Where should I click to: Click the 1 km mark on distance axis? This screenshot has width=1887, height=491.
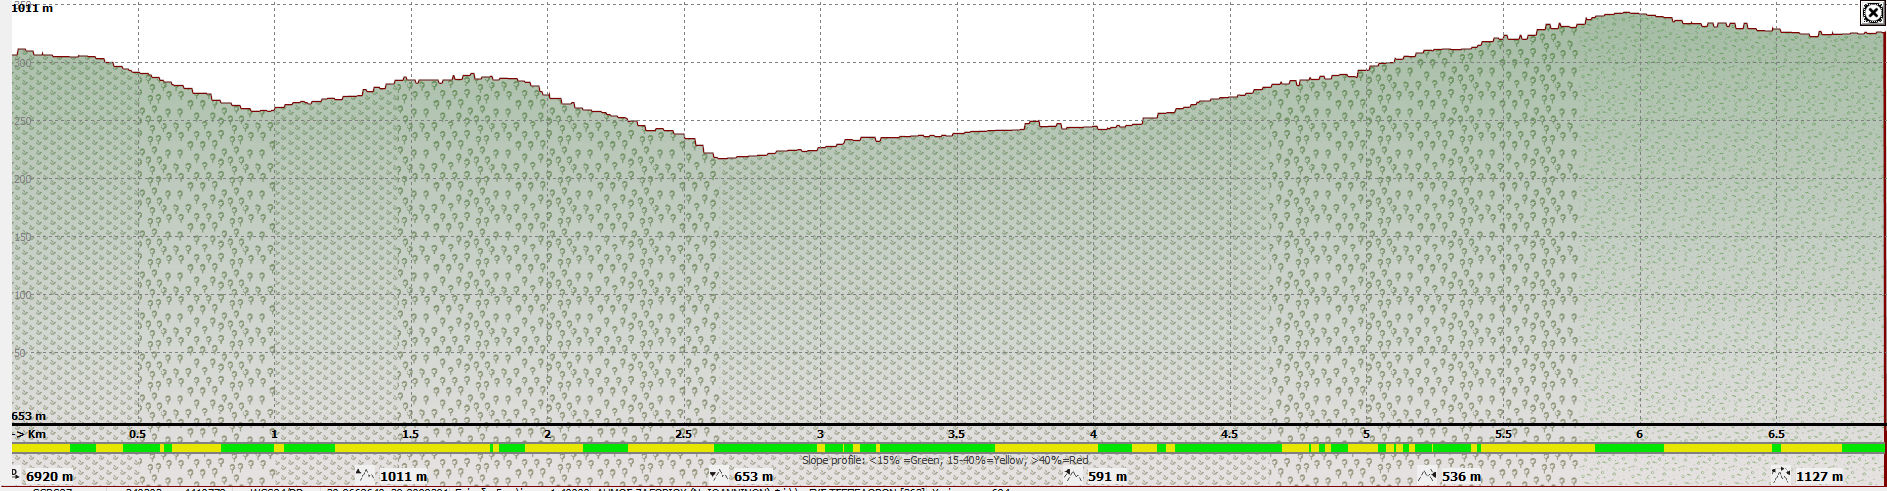tap(274, 434)
